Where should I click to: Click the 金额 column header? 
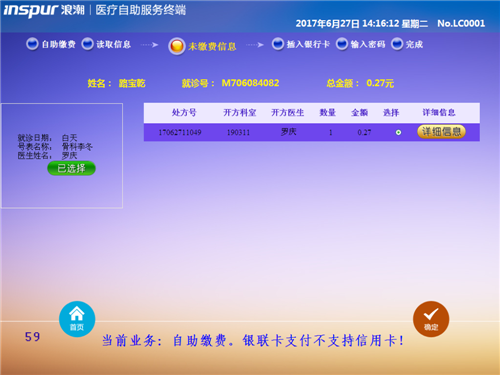(x=359, y=113)
